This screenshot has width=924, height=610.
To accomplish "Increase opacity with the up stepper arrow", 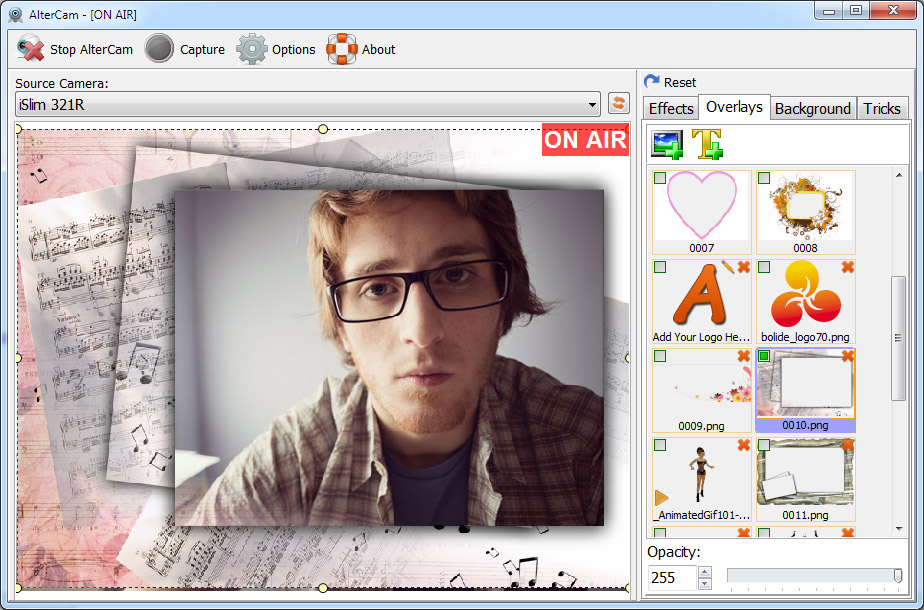I will click(x=704, y=572).
